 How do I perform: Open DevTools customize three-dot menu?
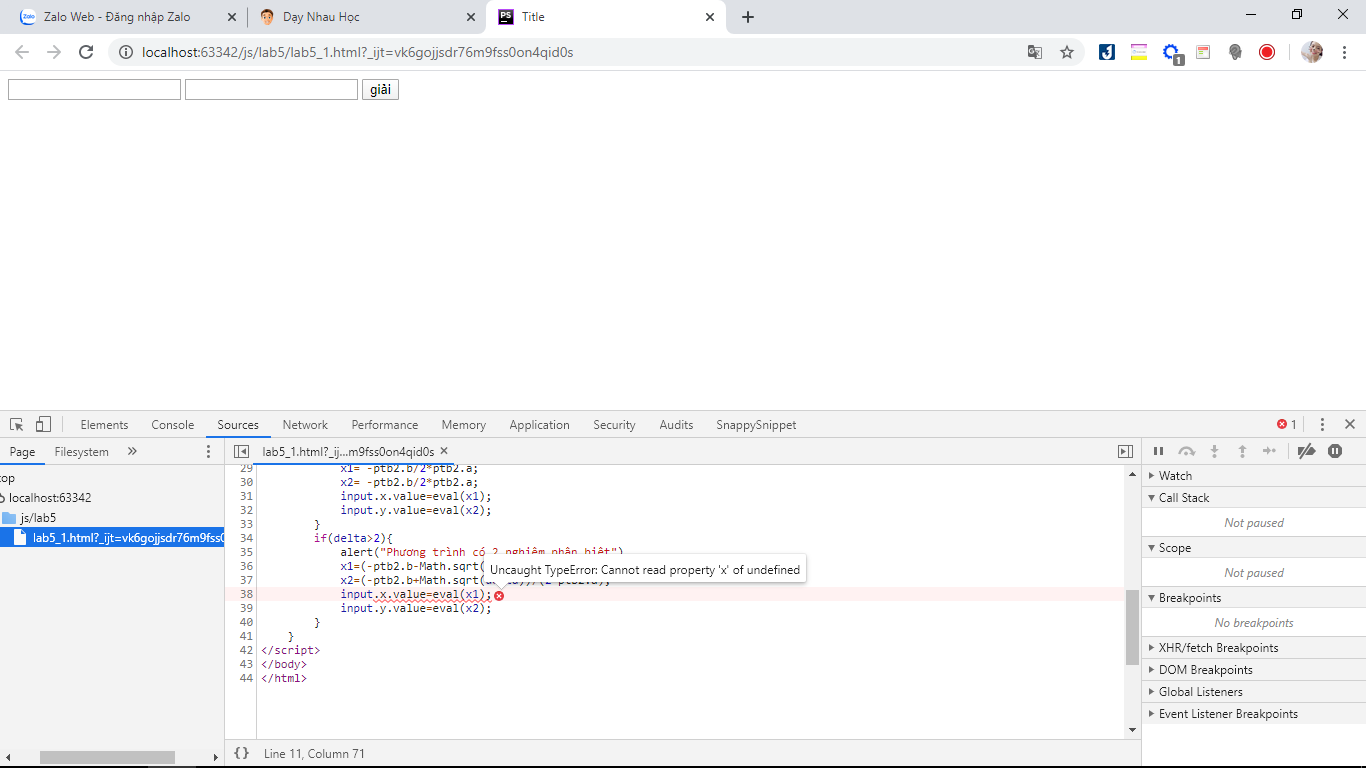pyautogui.click(x=1322, y=425)
